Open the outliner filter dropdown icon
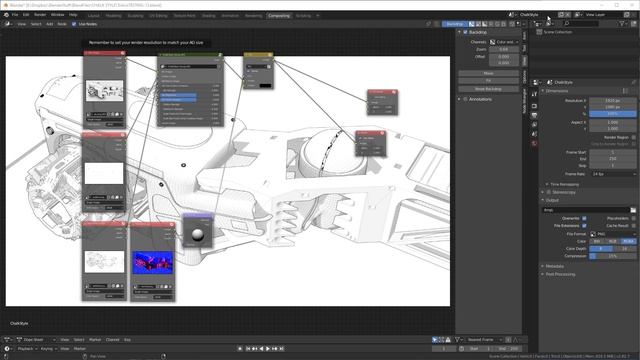The width and height of the screenshot is (640, 360). click(622, 24)
